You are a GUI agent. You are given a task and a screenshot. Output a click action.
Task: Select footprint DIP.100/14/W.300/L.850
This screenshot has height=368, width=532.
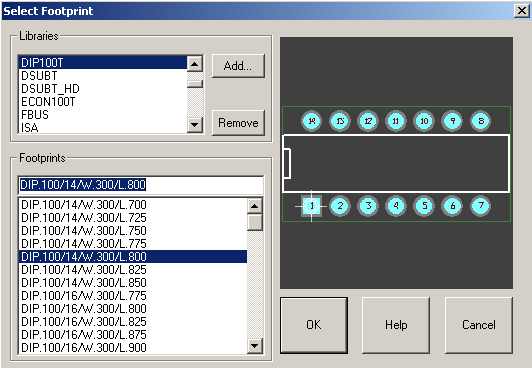(133, 283)
